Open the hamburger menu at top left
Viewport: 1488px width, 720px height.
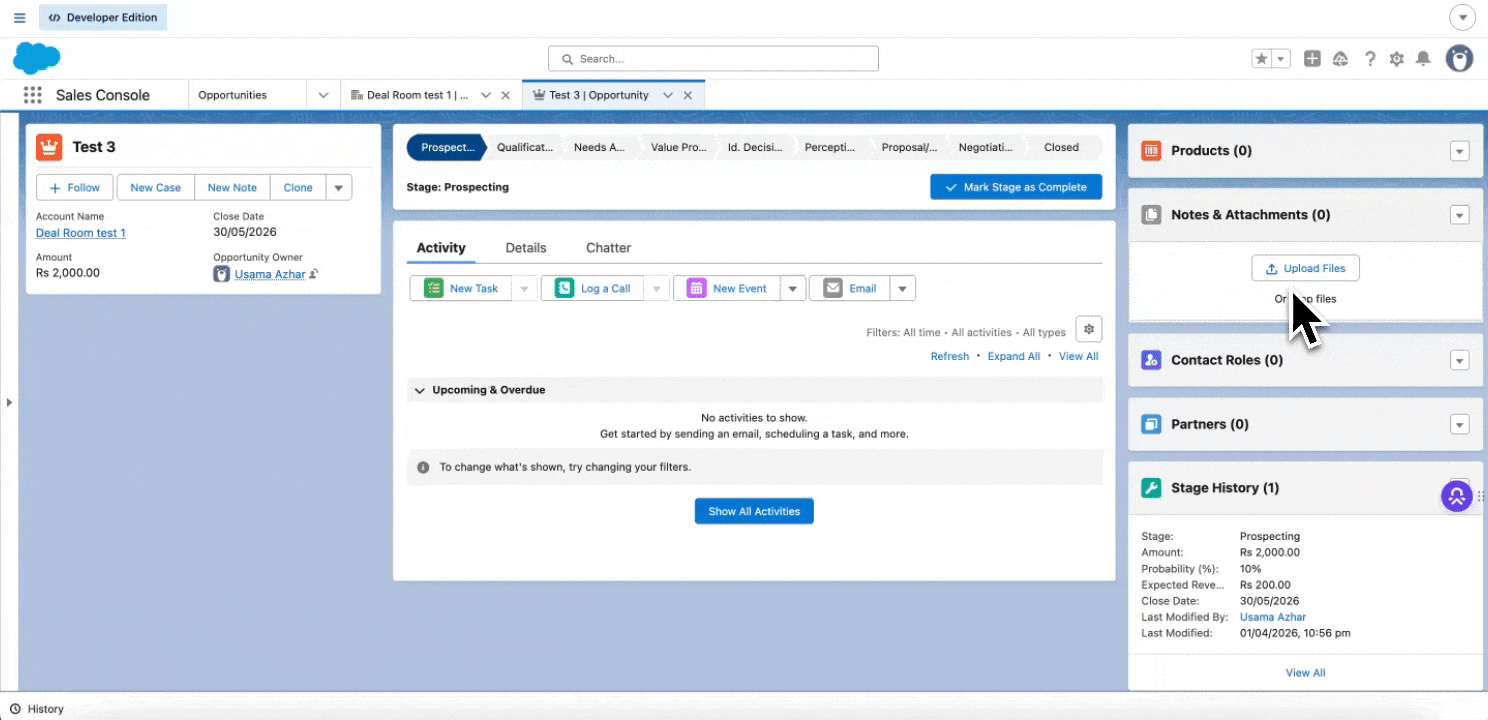[x=20, y=18]
